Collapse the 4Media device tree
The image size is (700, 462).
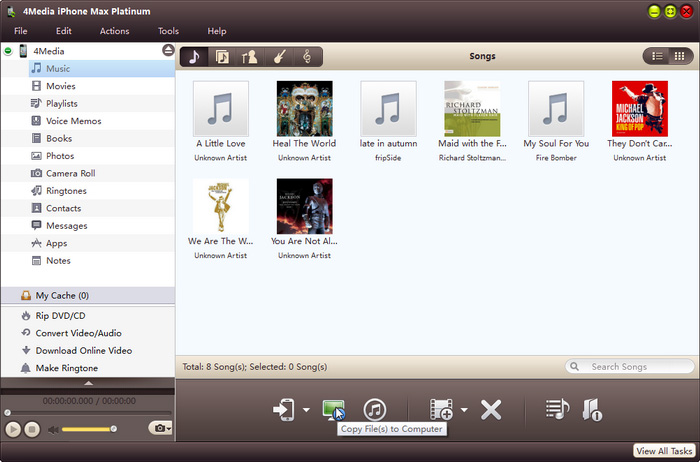point(8,51)
